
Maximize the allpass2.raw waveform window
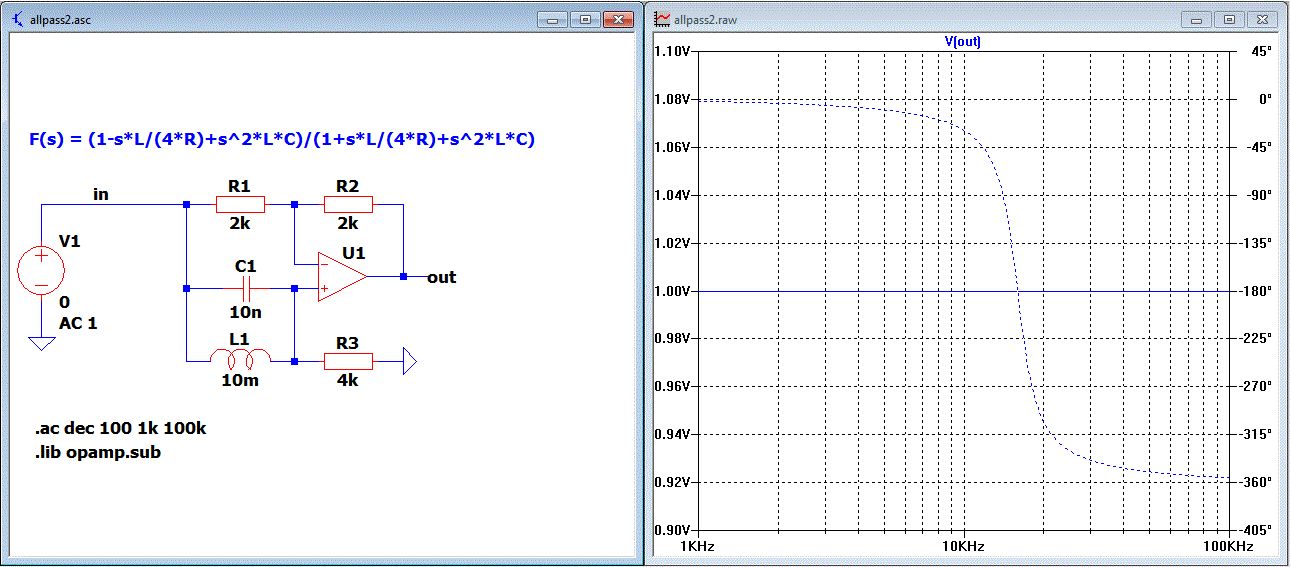pos(1229,19)
